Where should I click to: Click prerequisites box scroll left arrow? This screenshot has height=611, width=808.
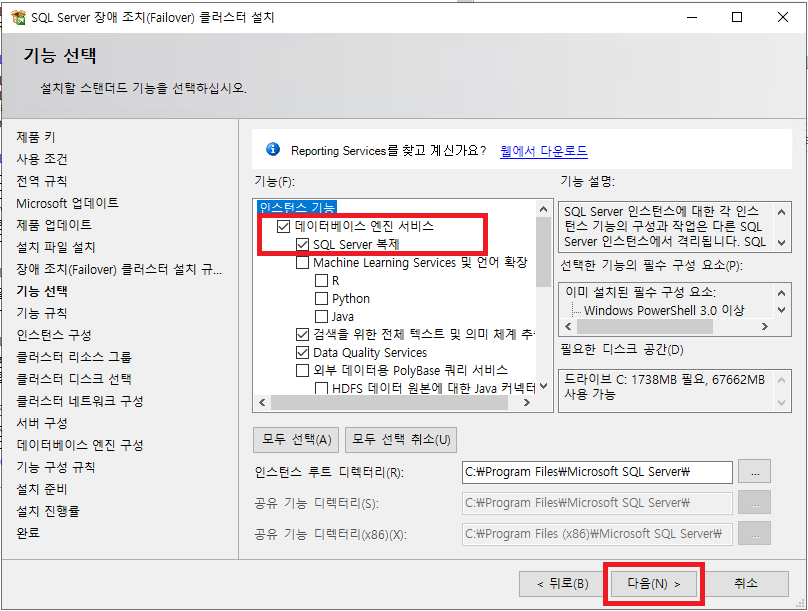point(568,327)
